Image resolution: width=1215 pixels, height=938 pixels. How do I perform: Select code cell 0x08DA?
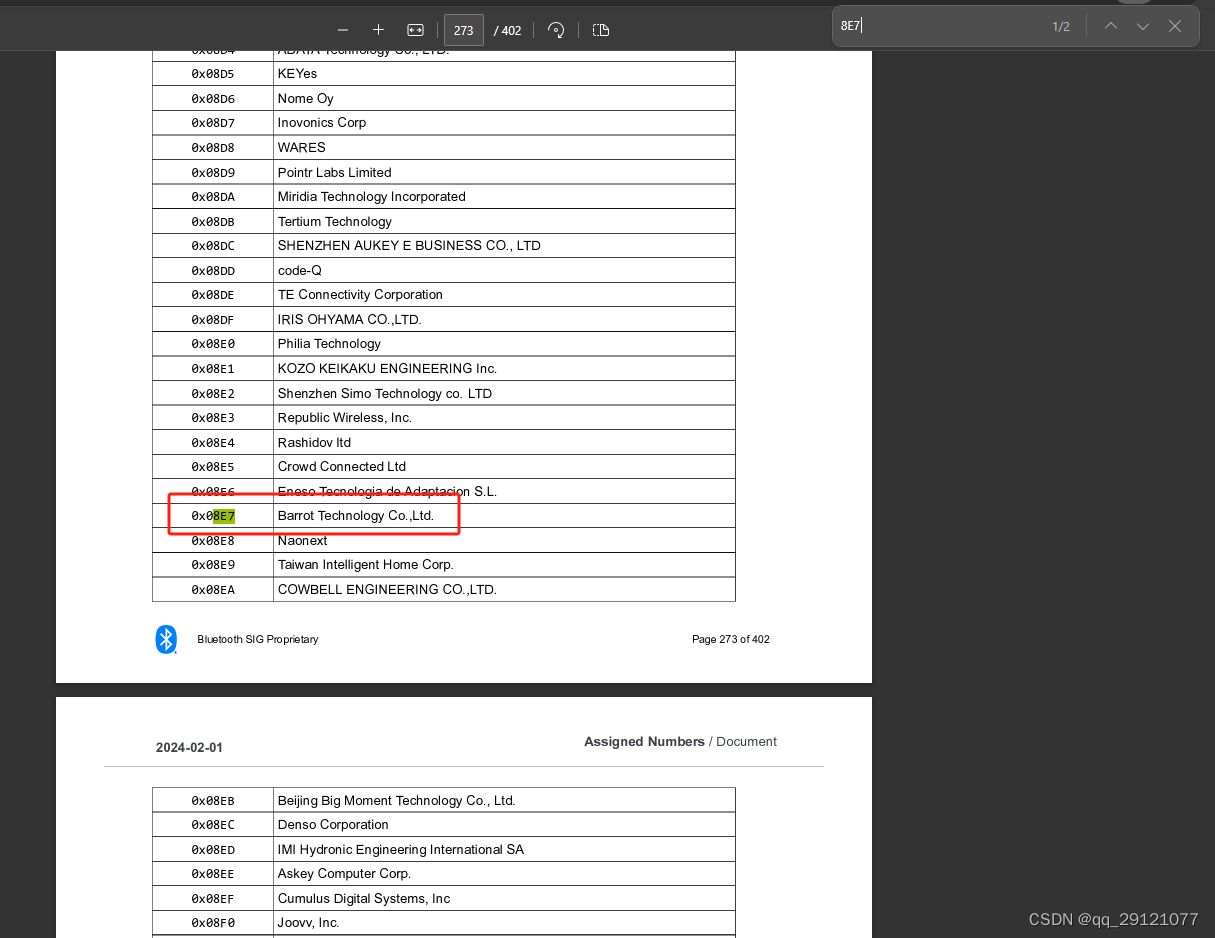[x=213, y=197]
